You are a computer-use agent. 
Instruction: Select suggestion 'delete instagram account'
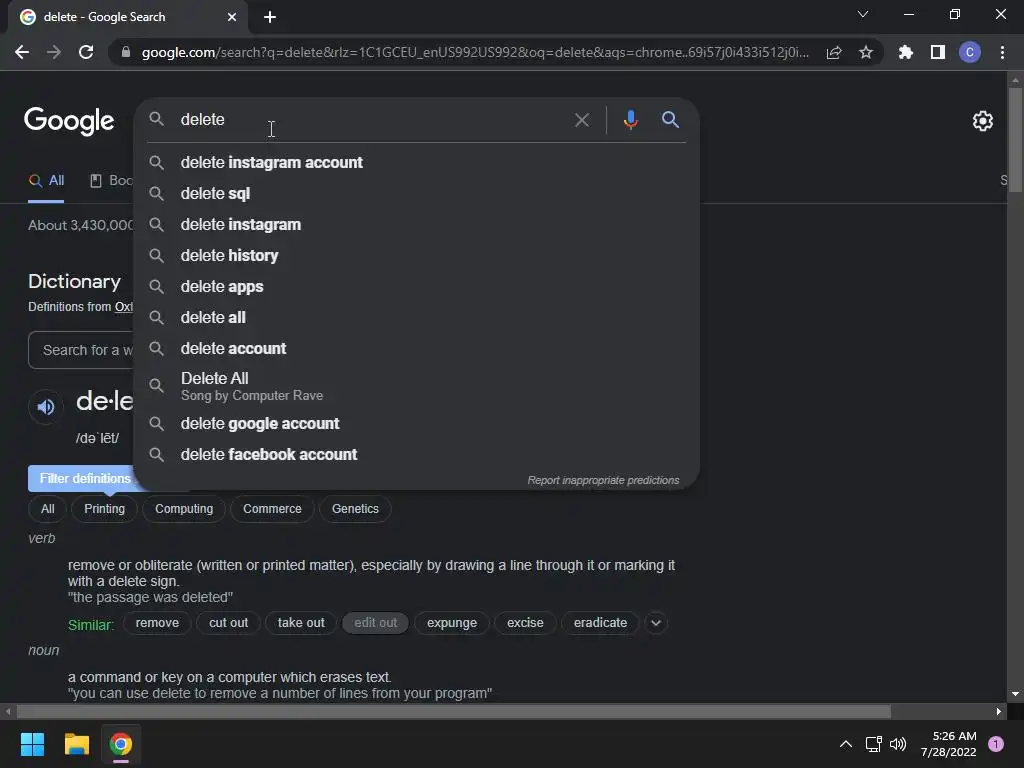(416, 163)
